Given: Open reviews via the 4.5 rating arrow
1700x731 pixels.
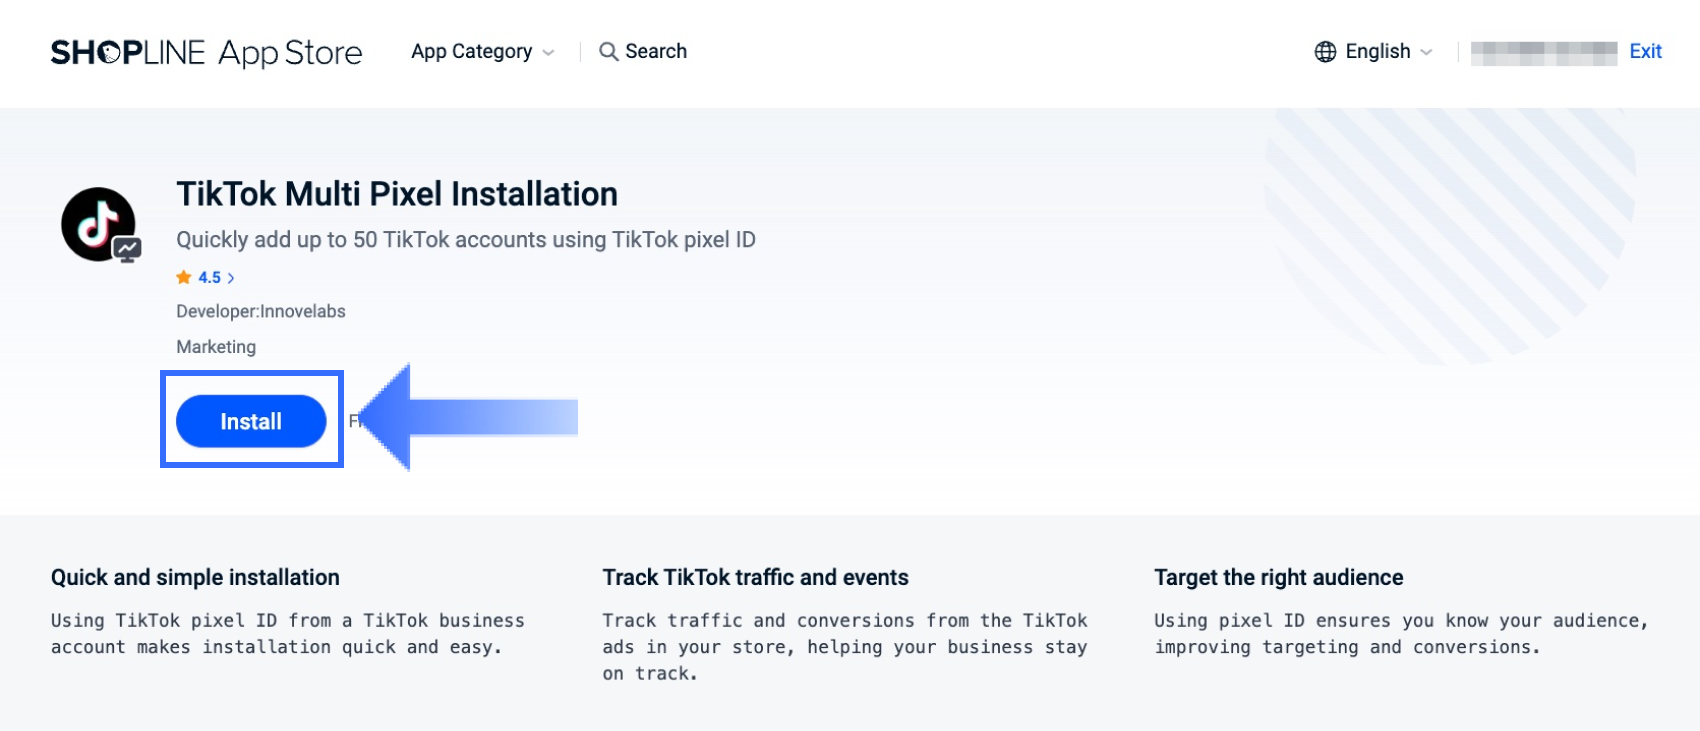Looking at the screenshot, I should [231, 278].
